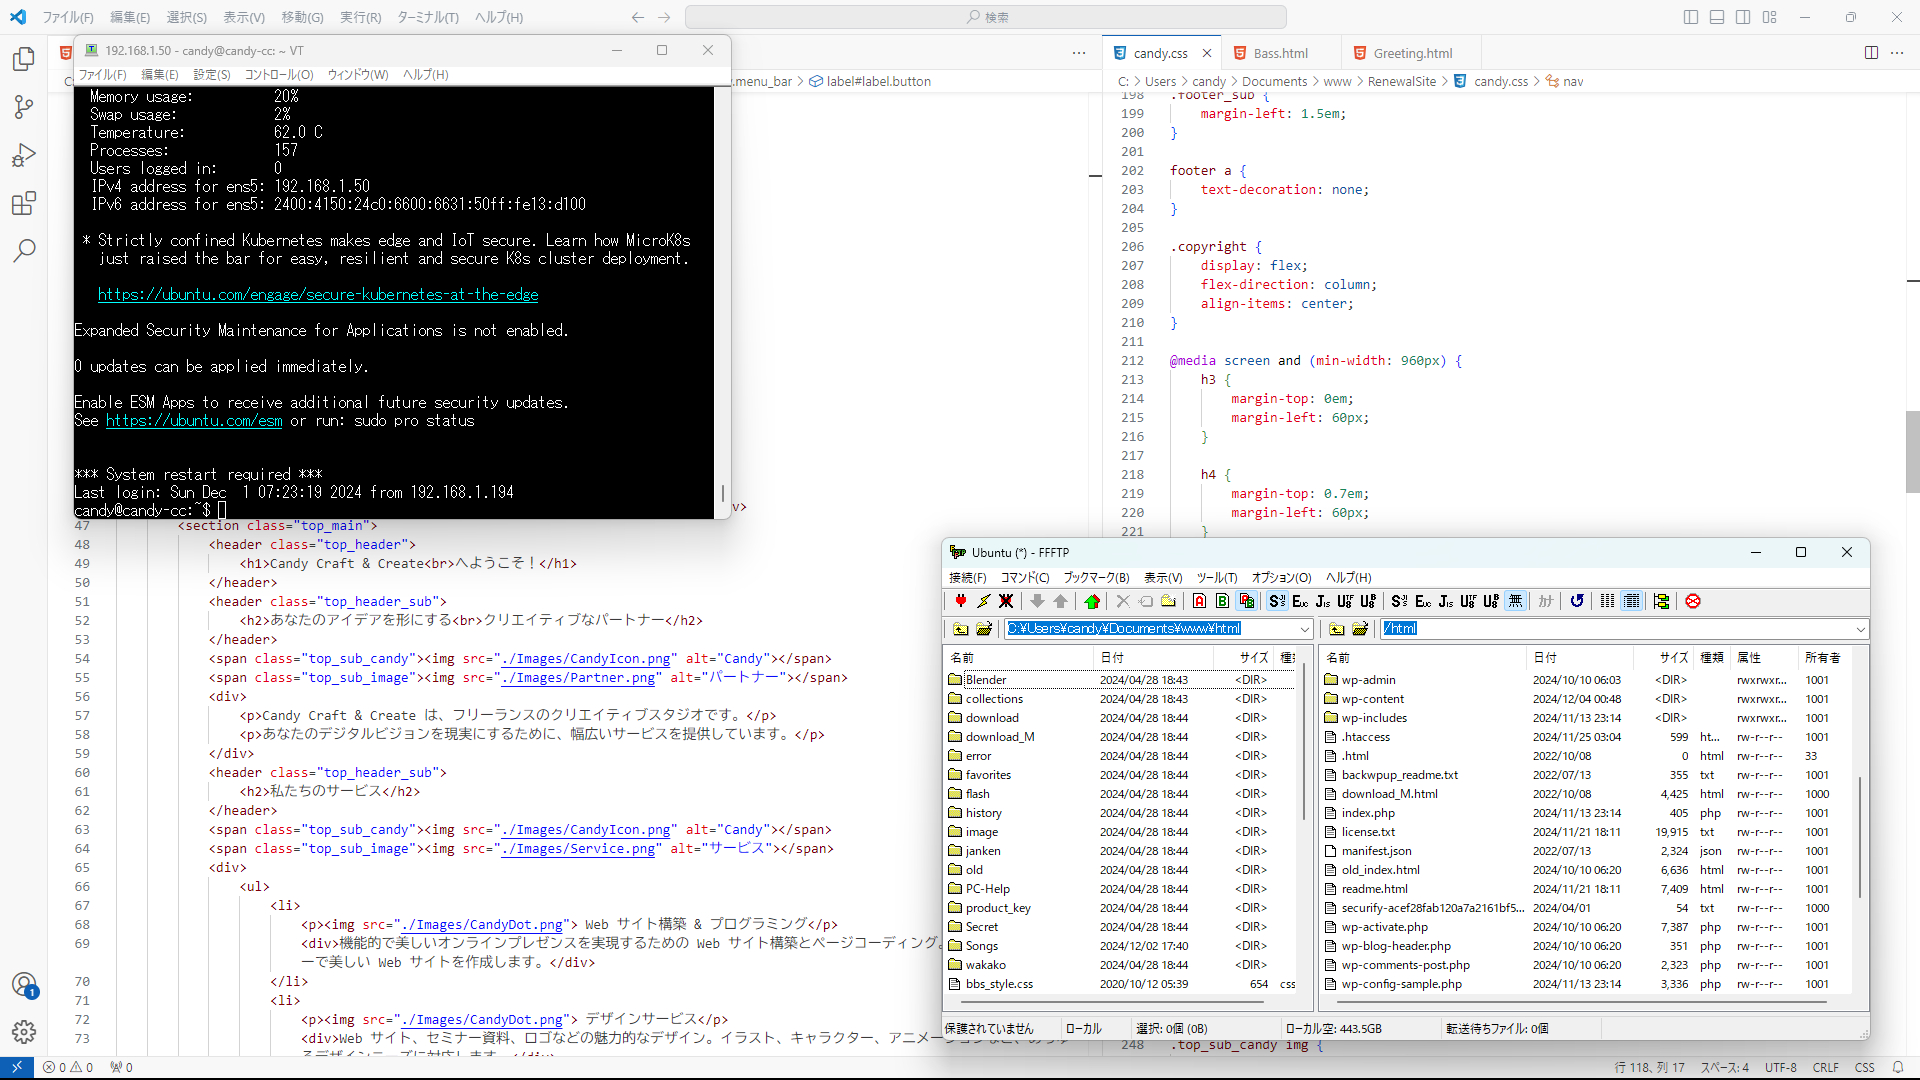This screenshot has width=1920, height=1080.
Task: Toggle binary transfer mode button B
Action: coord(1222,601)
